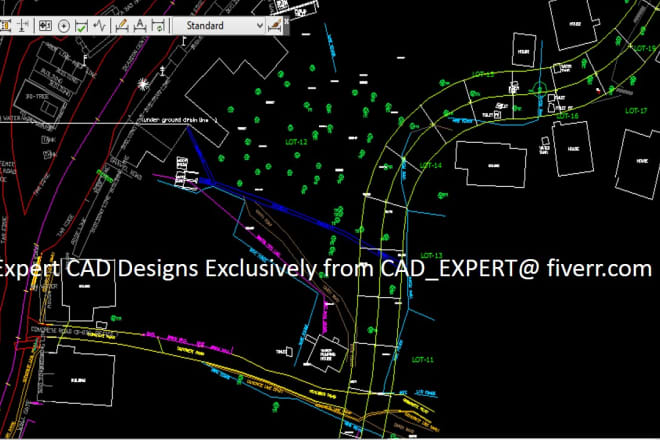The image size is (660, 440).
Task: Select the Jogged Linear dimension tool
Action: pos(100,26)
